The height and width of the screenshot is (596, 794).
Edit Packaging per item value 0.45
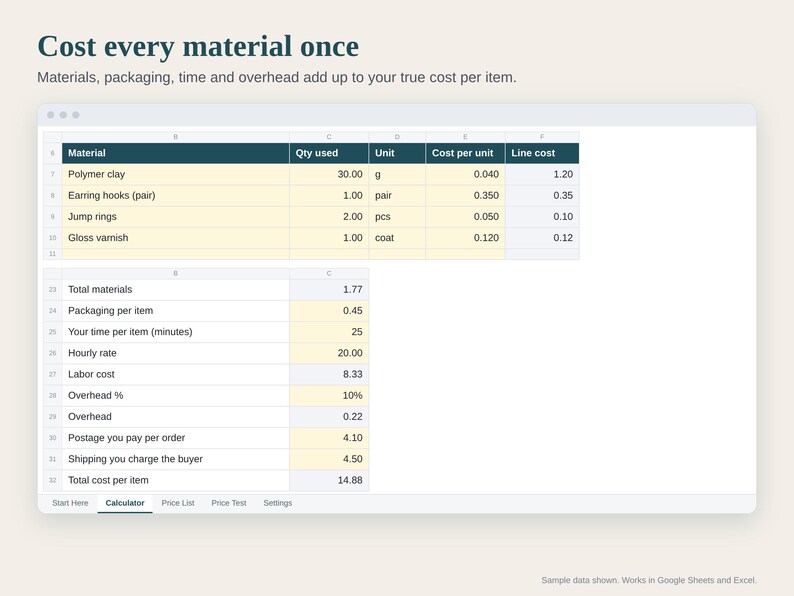pos(329,311)
